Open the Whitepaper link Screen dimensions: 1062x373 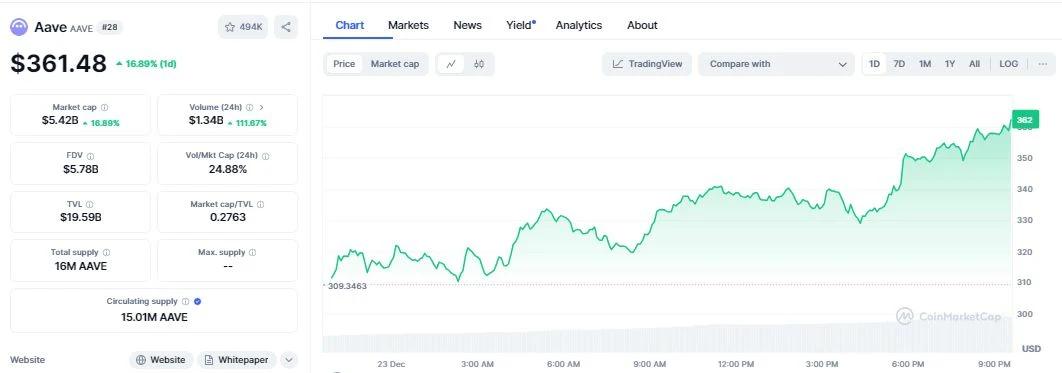237,360
